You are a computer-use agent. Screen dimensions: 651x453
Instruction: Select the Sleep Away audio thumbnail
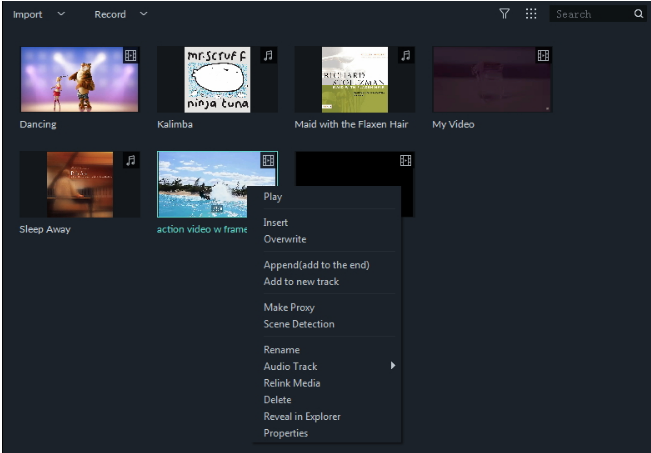(80, 184)
